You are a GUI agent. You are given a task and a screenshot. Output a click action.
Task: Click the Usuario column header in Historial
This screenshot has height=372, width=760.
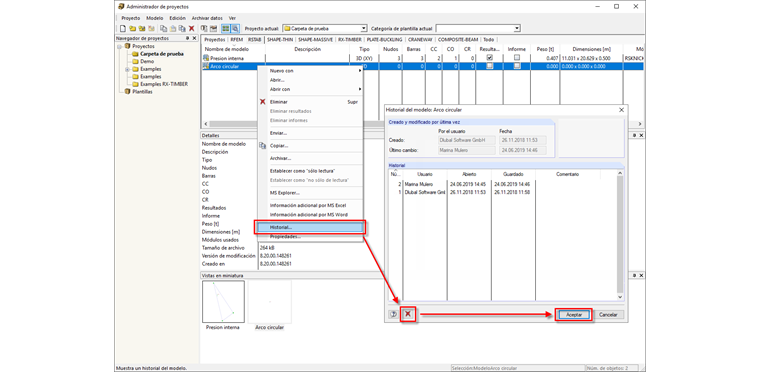425,174
